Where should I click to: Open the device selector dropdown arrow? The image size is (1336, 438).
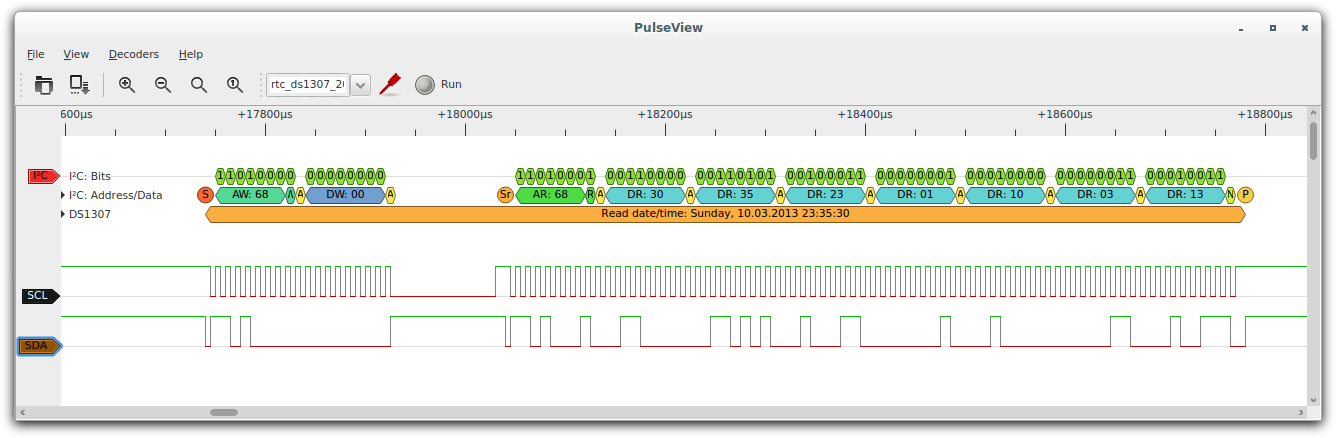pyautogui.click(x=361, y=85)
